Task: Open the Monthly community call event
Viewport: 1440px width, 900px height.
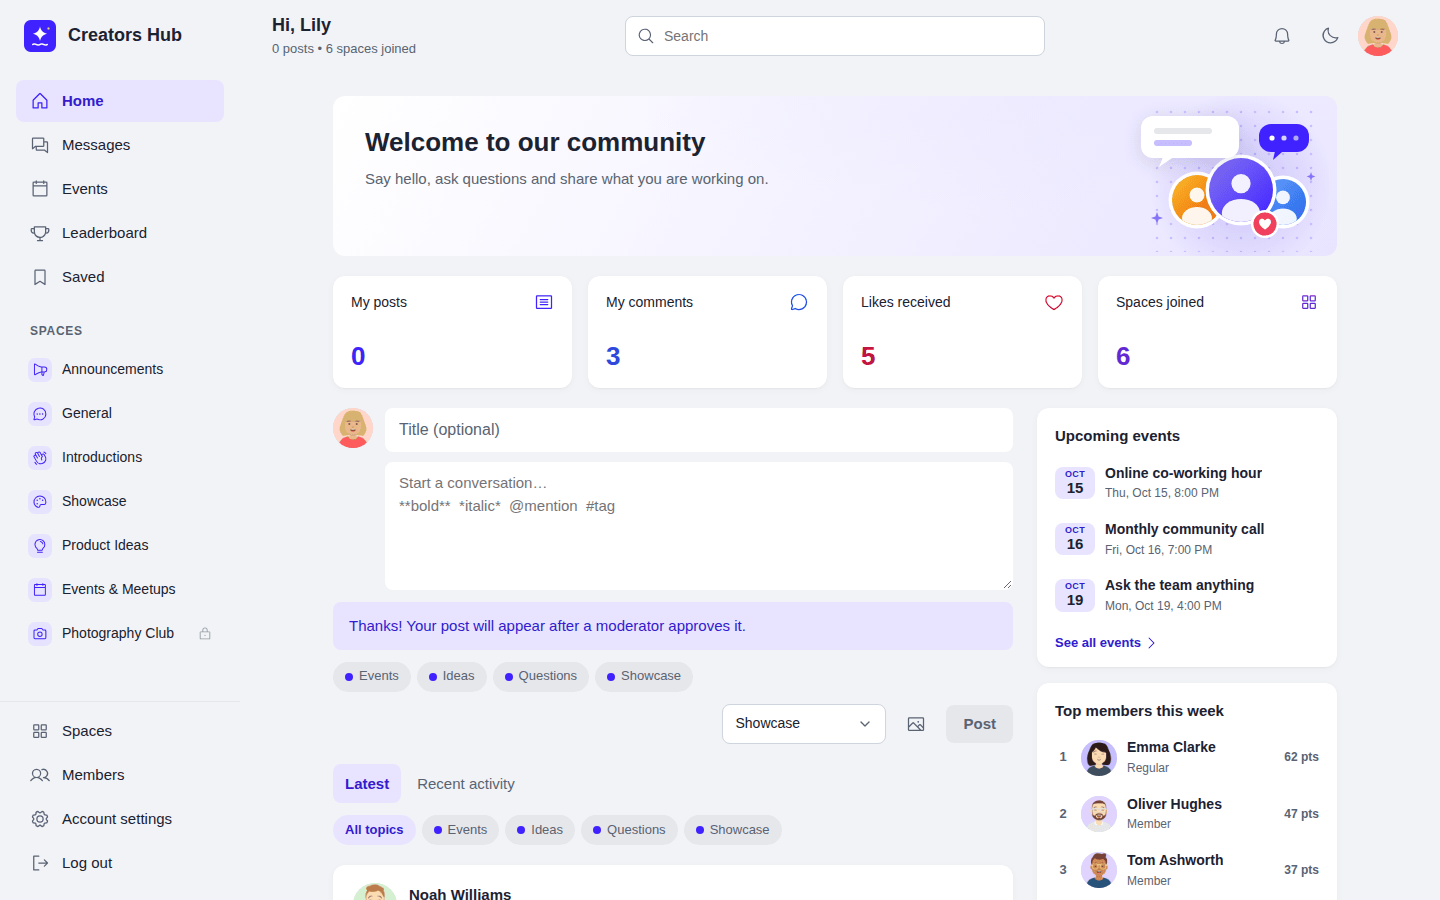Action: point(1187,539)
